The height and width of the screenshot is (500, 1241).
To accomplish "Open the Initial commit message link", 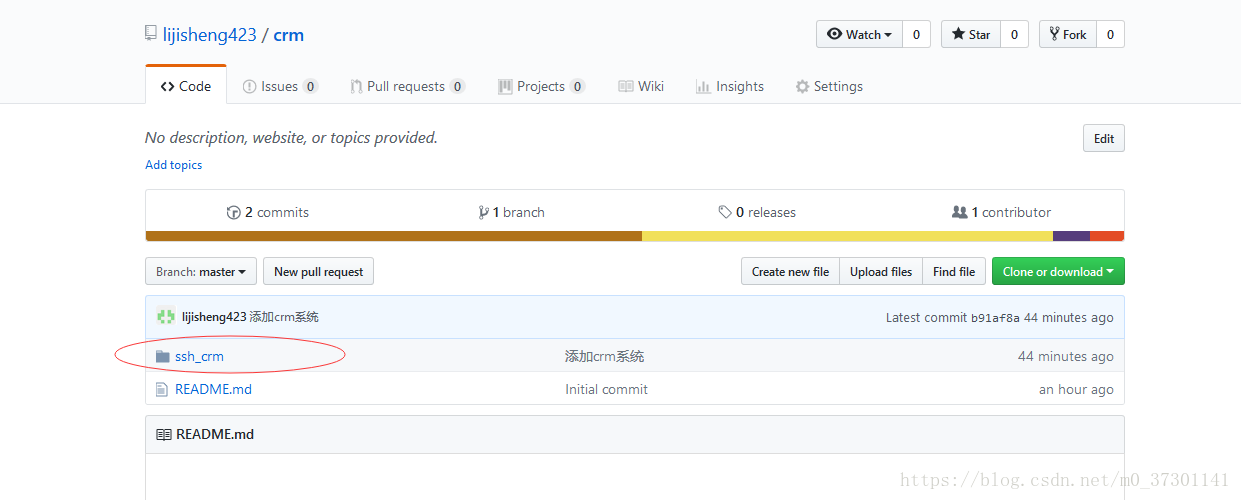I will click(606, 389).
